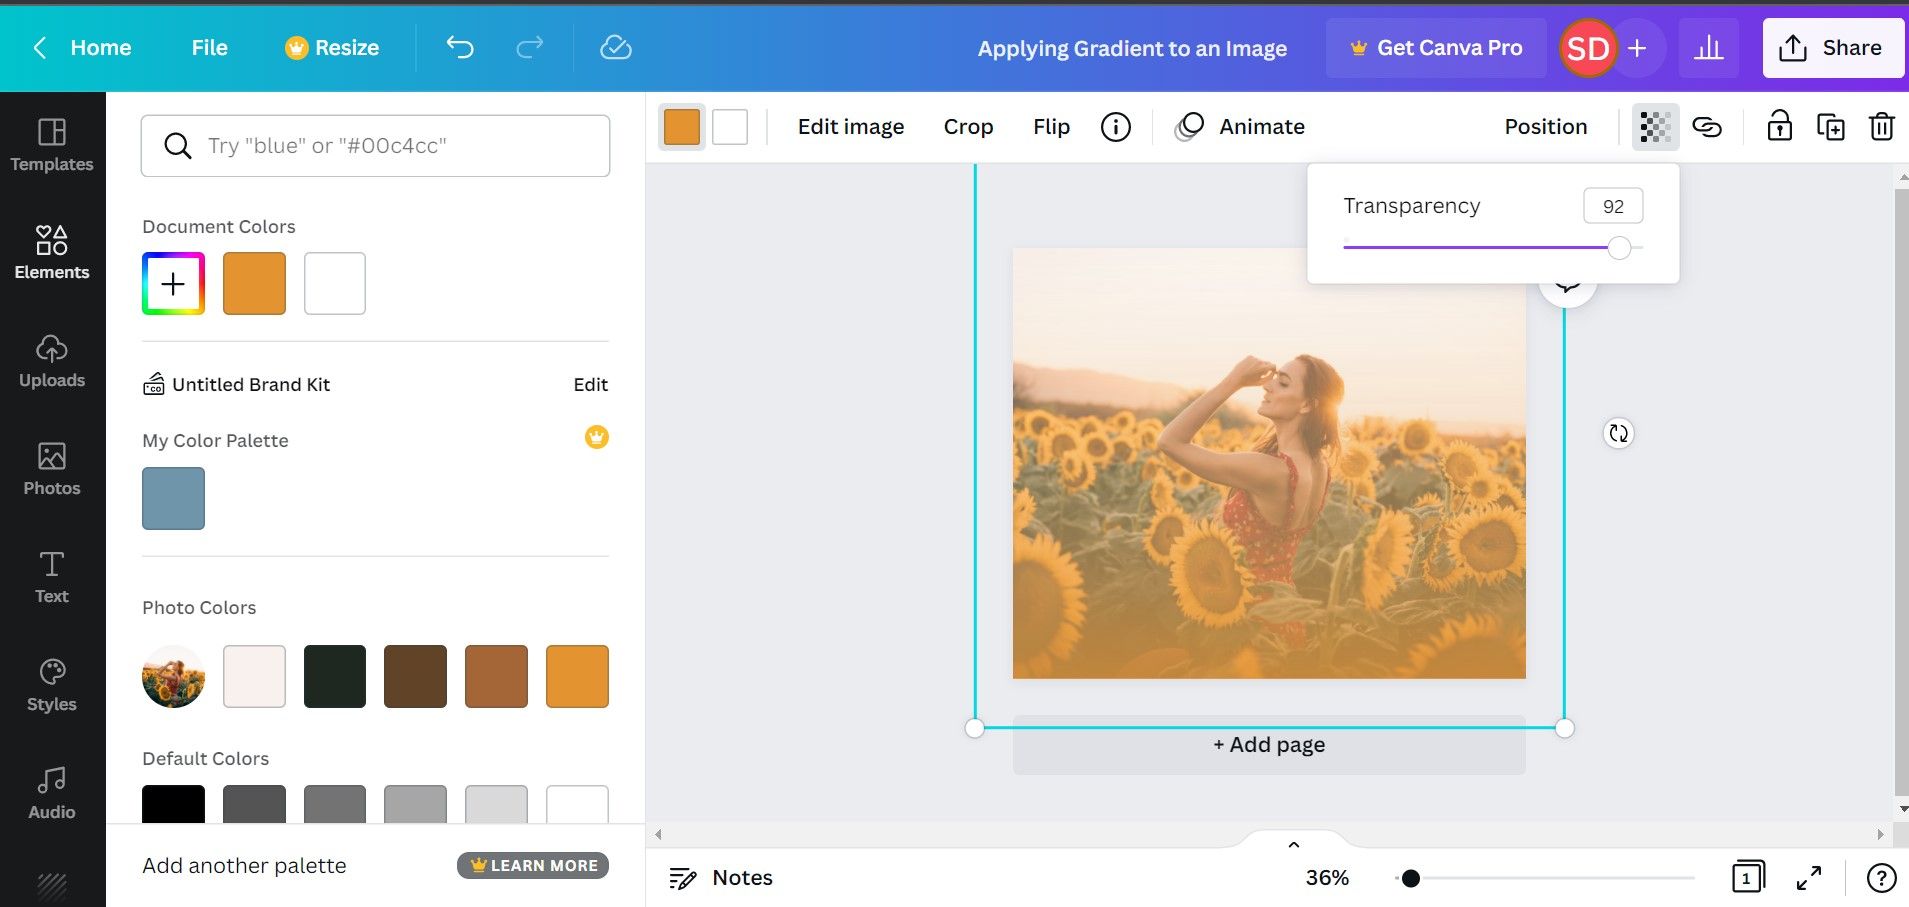Open the Templates sidebar tab

52,145
